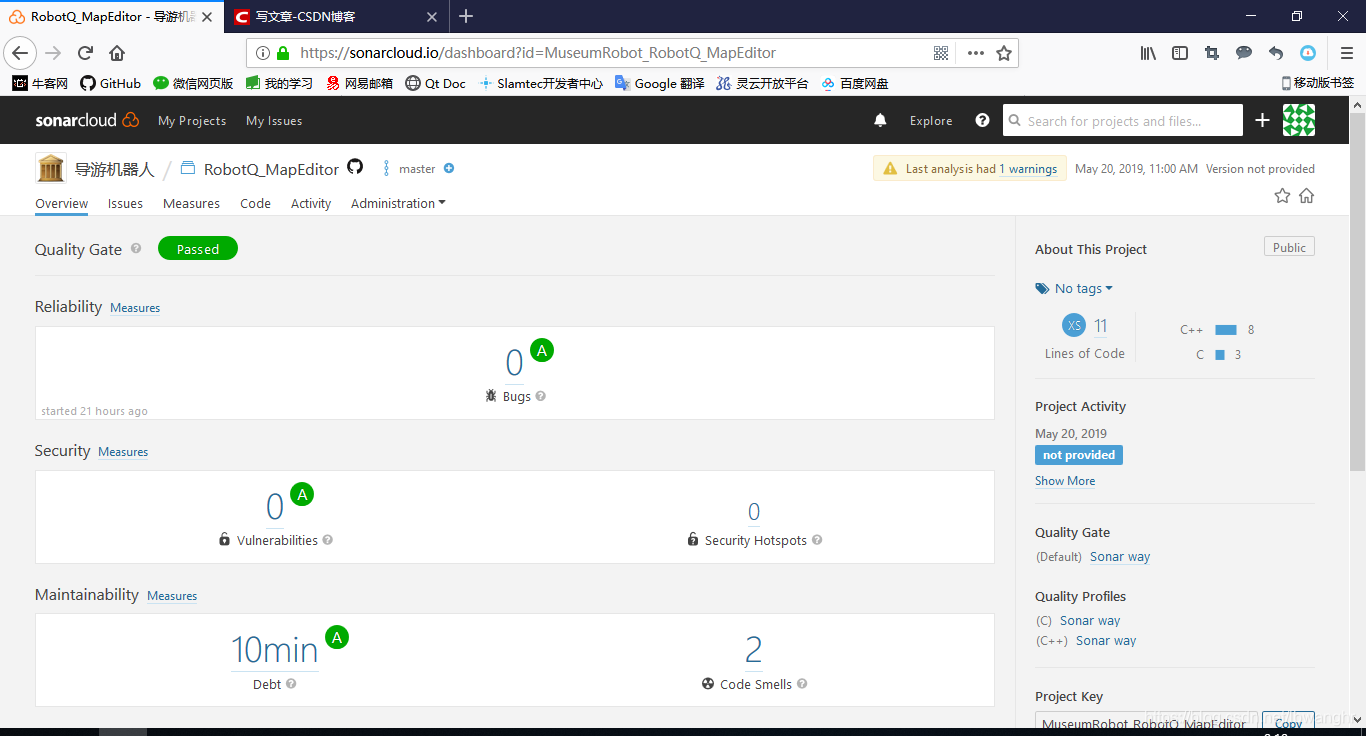Open the Google 翻译 bookmark
Image resolution: width=1366 pixels, height=736 pixels.
[660, 83]
